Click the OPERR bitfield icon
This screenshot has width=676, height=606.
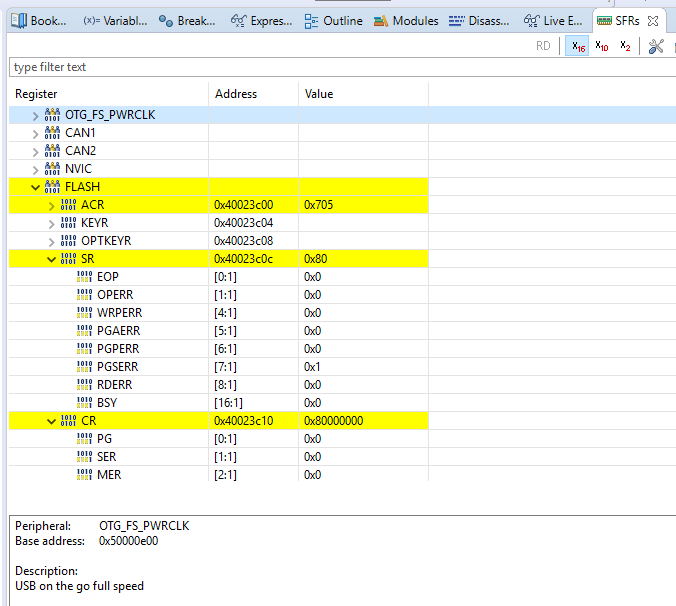[x=84, y=295]
